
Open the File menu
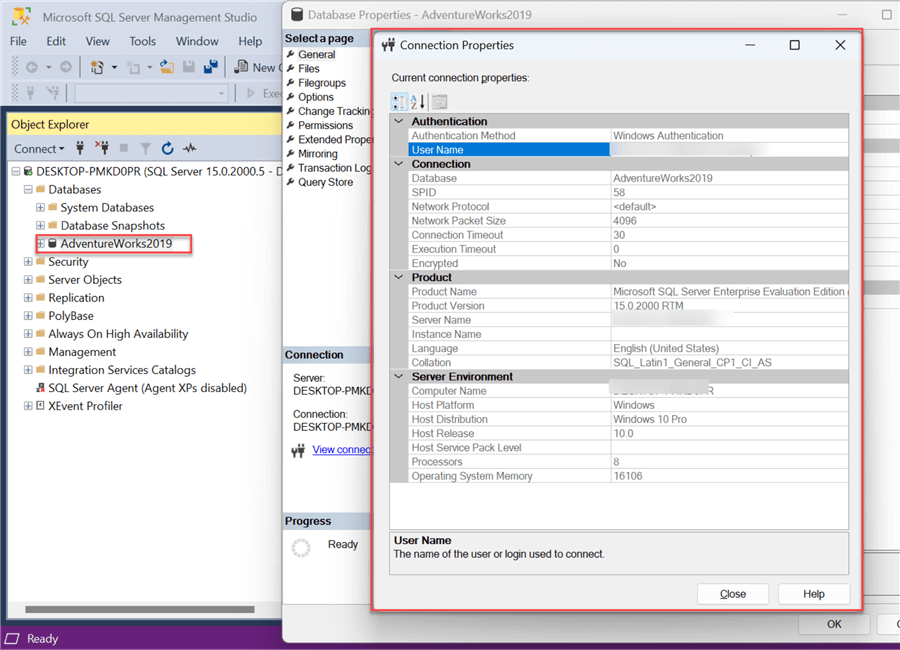click(18, 41)
